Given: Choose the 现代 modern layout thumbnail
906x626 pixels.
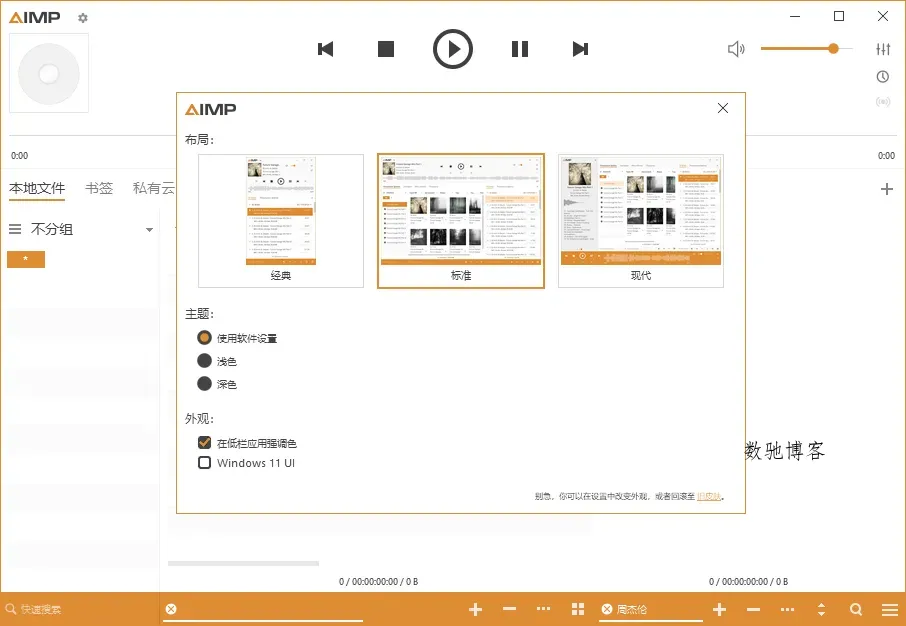Looking at the screenshot, I should (x=641, y=221).
